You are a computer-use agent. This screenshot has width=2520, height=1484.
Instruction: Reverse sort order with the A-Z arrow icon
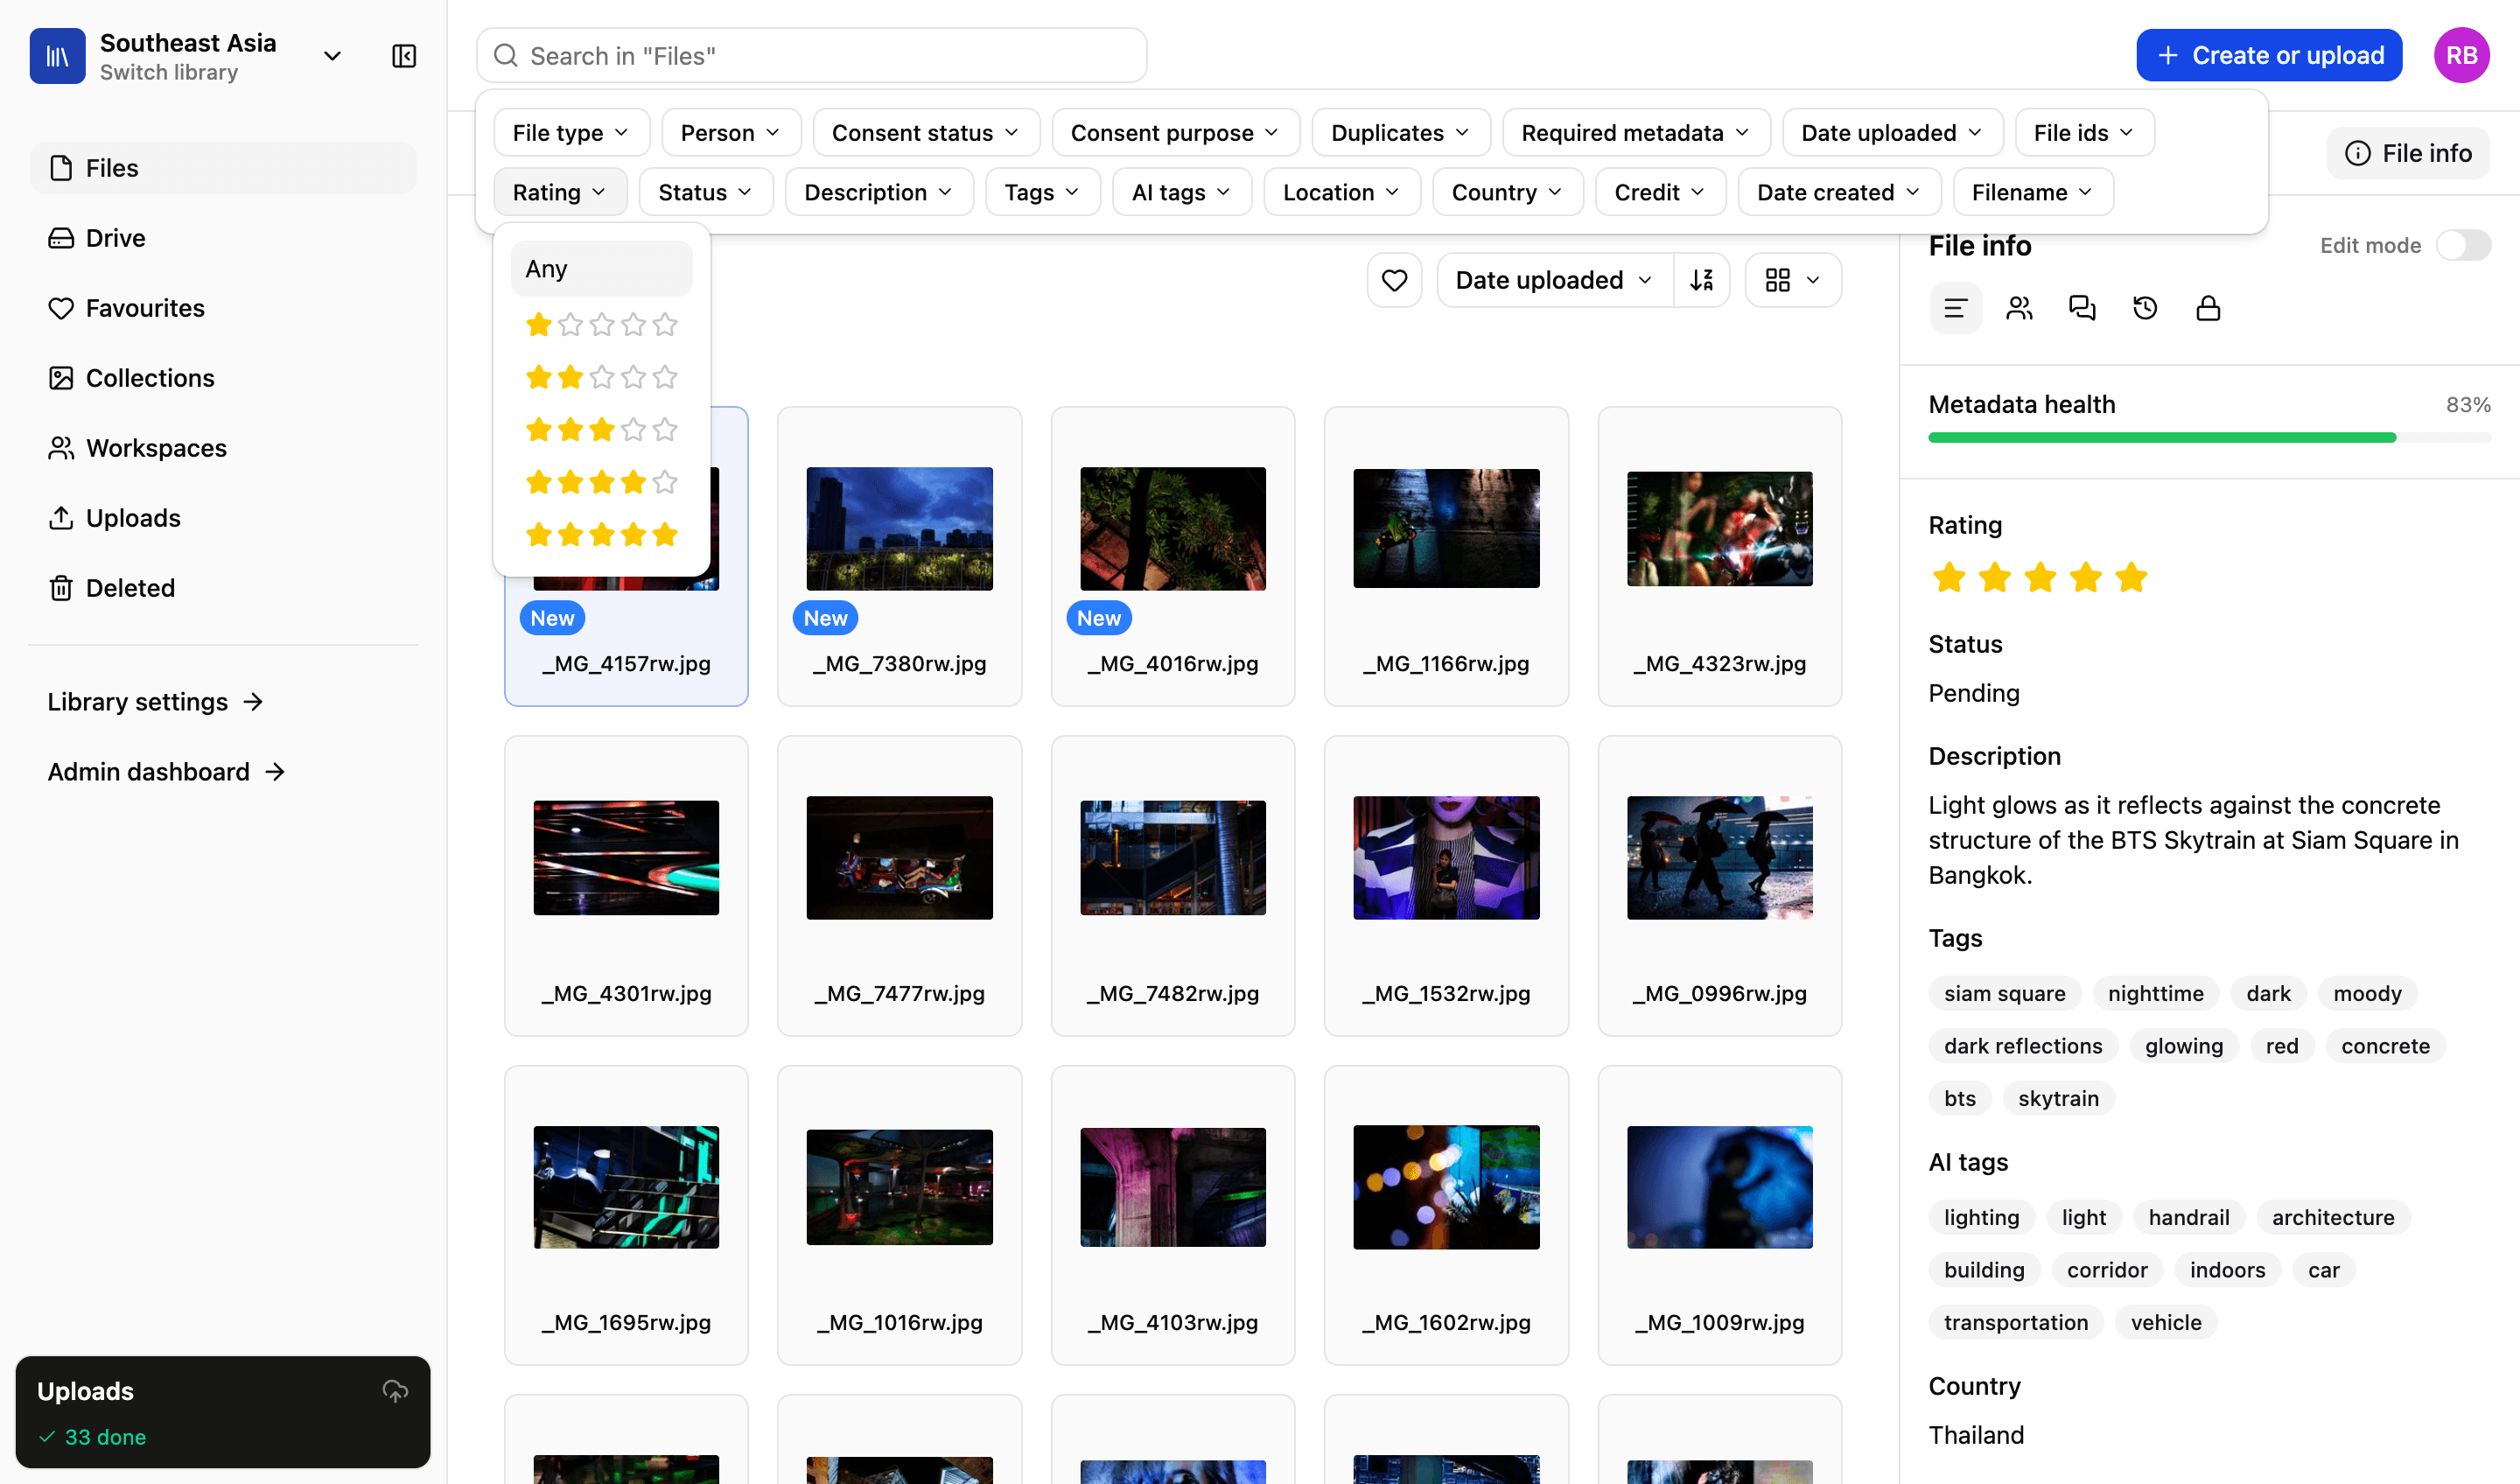tap(1701, 280)
